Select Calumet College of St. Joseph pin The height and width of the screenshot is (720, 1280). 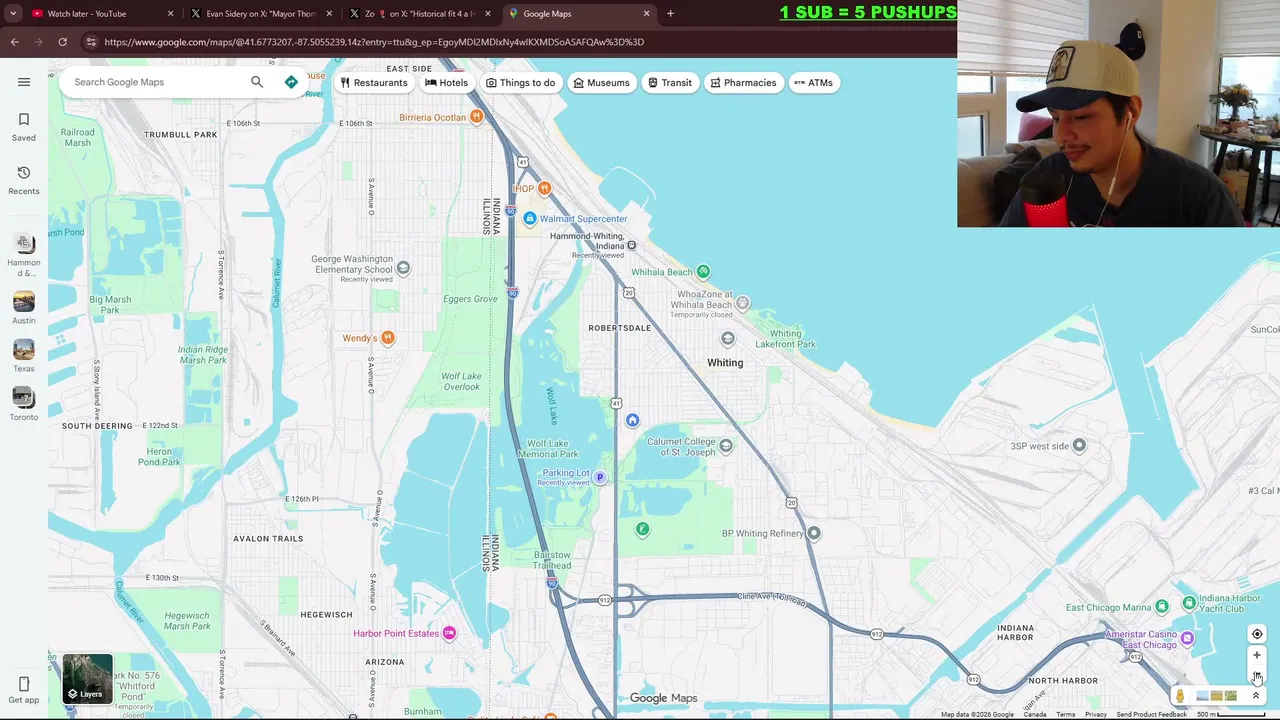point(726,445)
